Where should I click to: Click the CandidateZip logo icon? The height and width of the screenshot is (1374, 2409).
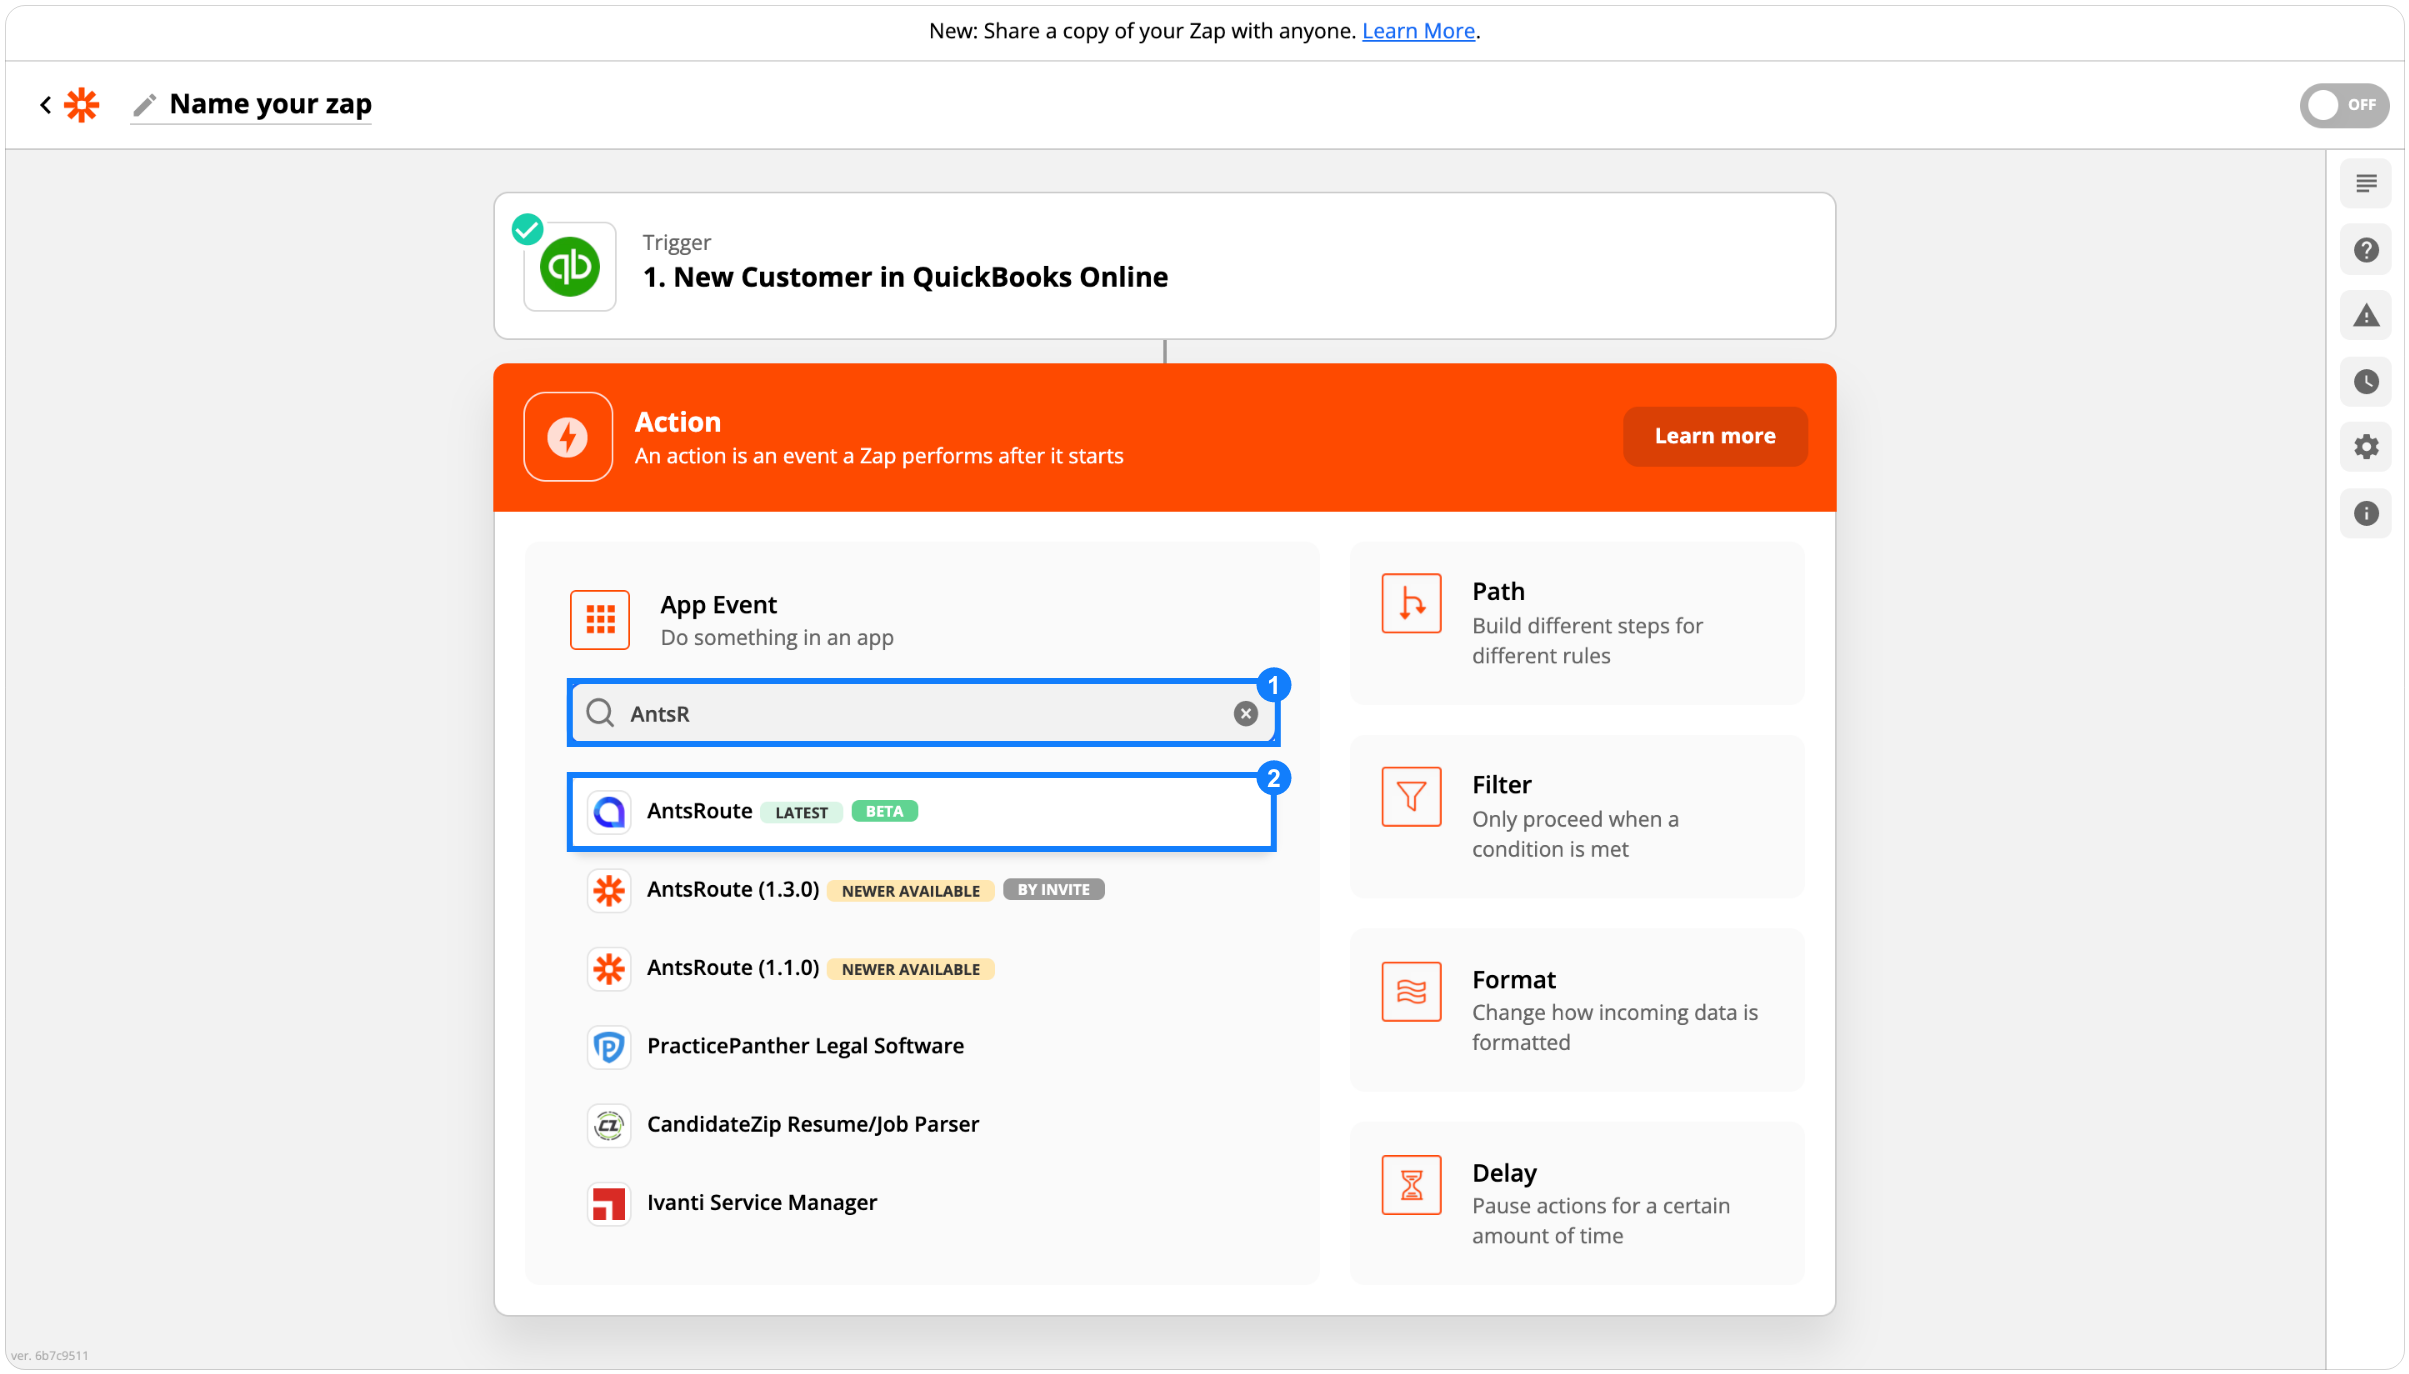[x=609, y=1125]
